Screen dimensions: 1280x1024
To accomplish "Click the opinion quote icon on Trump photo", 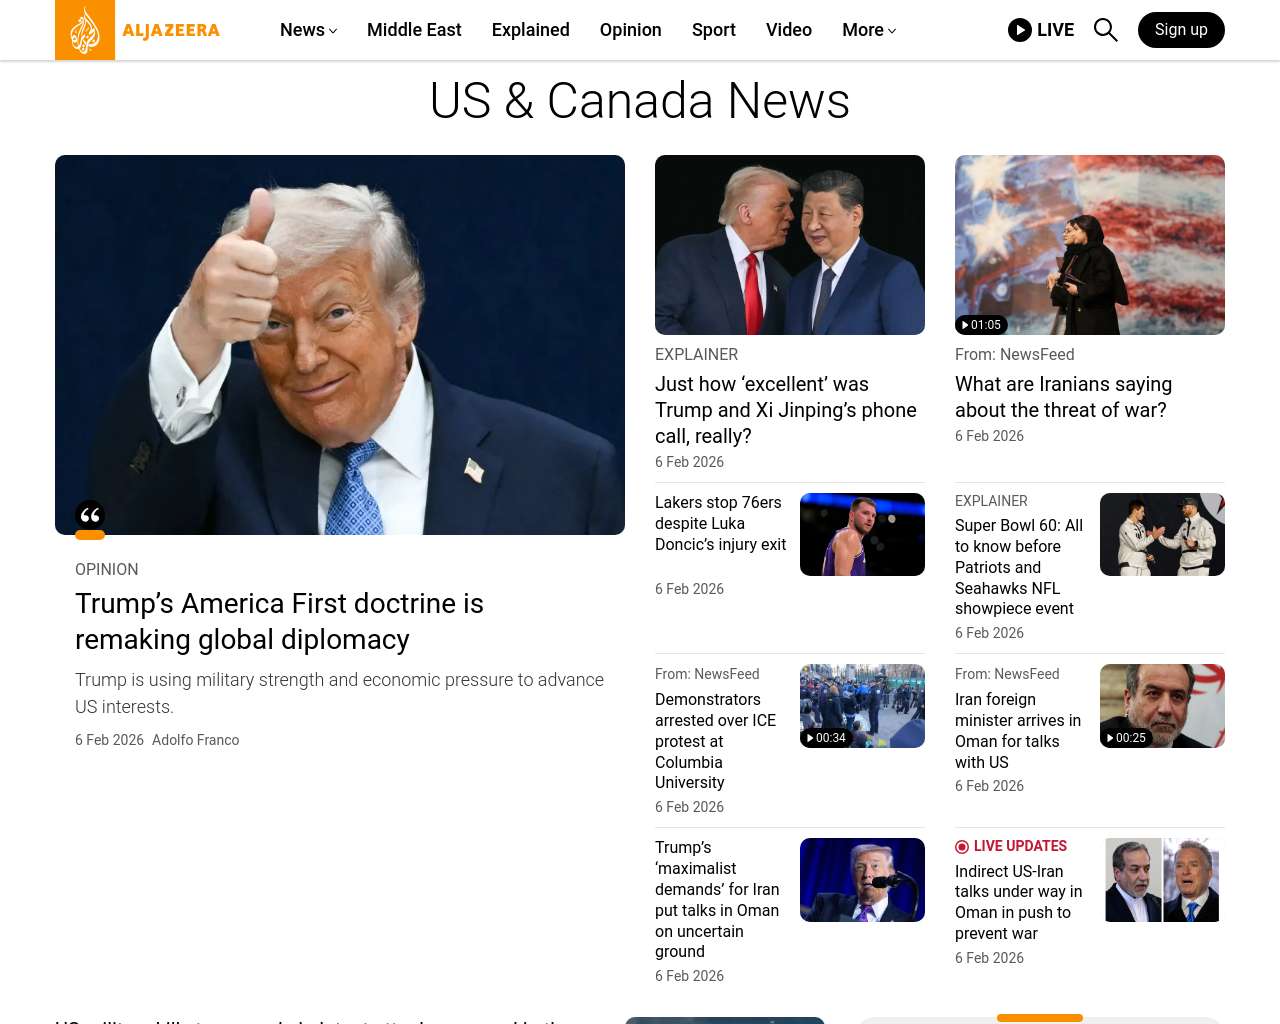I will point(90,516).
